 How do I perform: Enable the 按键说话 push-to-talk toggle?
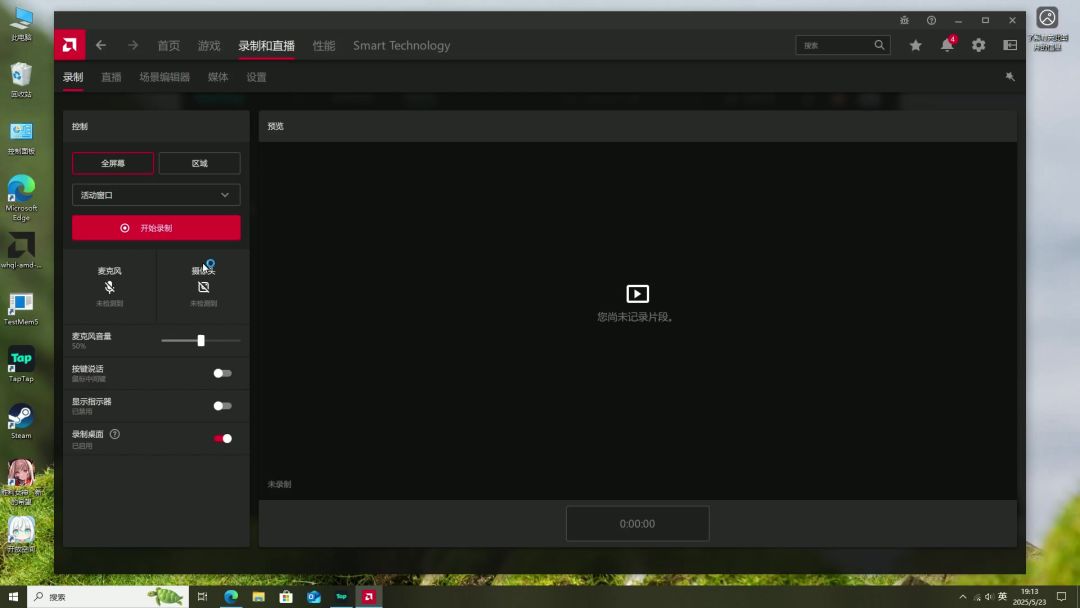[222, 373]
